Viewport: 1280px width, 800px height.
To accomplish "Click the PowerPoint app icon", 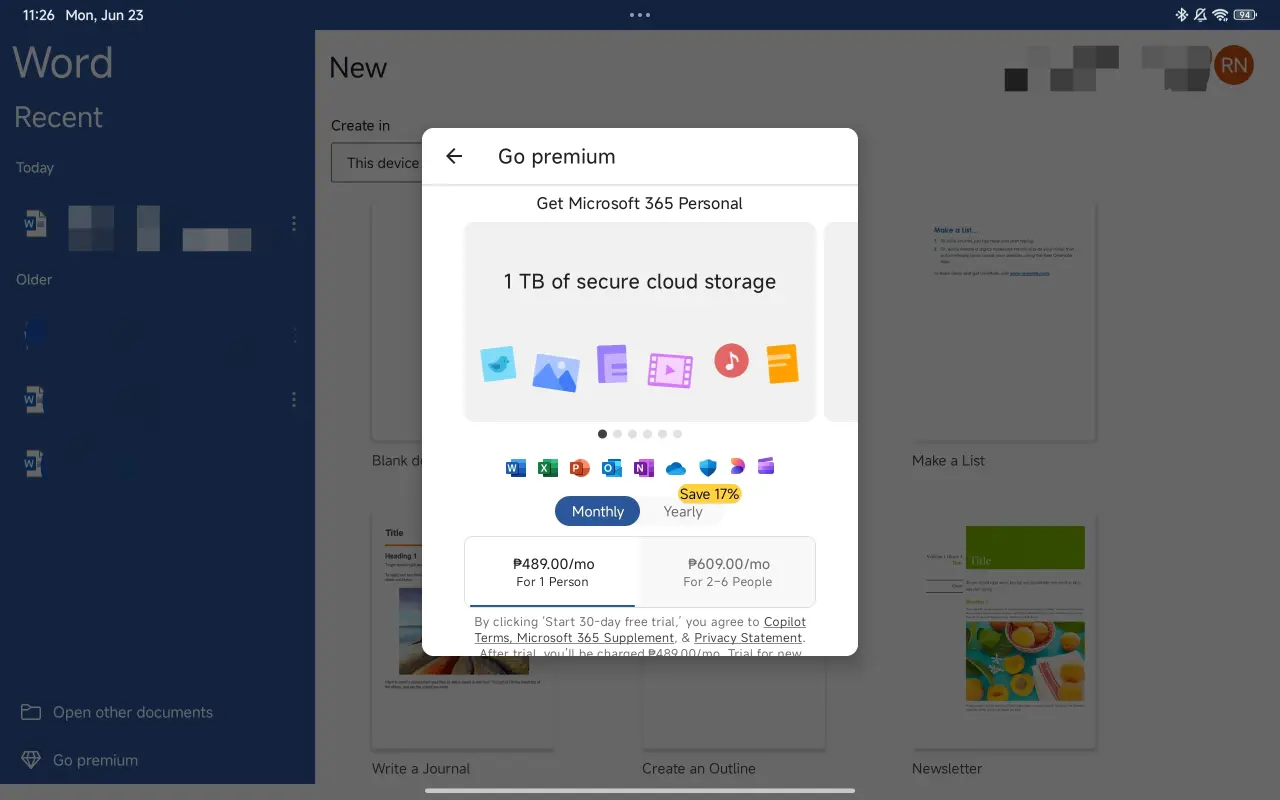I will 579,467.
